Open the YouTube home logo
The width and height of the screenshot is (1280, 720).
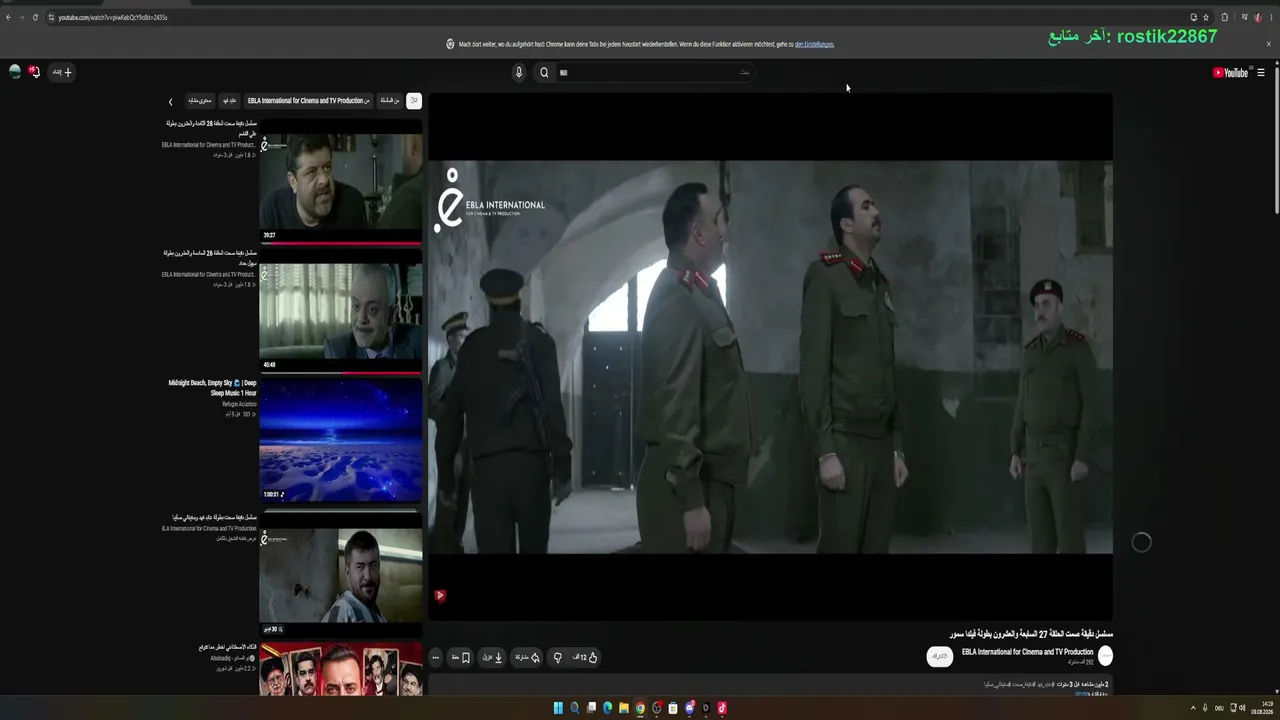(1230, 72)
